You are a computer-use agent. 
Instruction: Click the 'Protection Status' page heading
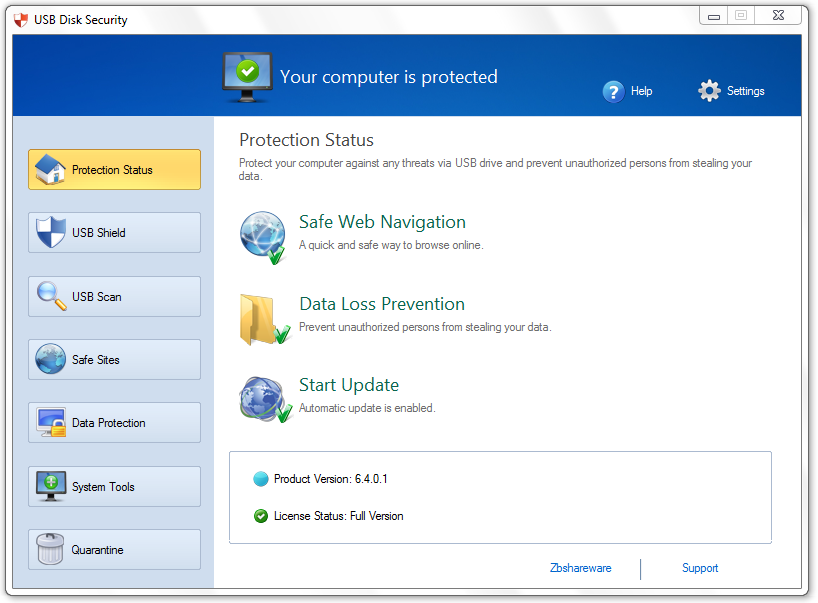click(306, 140)
